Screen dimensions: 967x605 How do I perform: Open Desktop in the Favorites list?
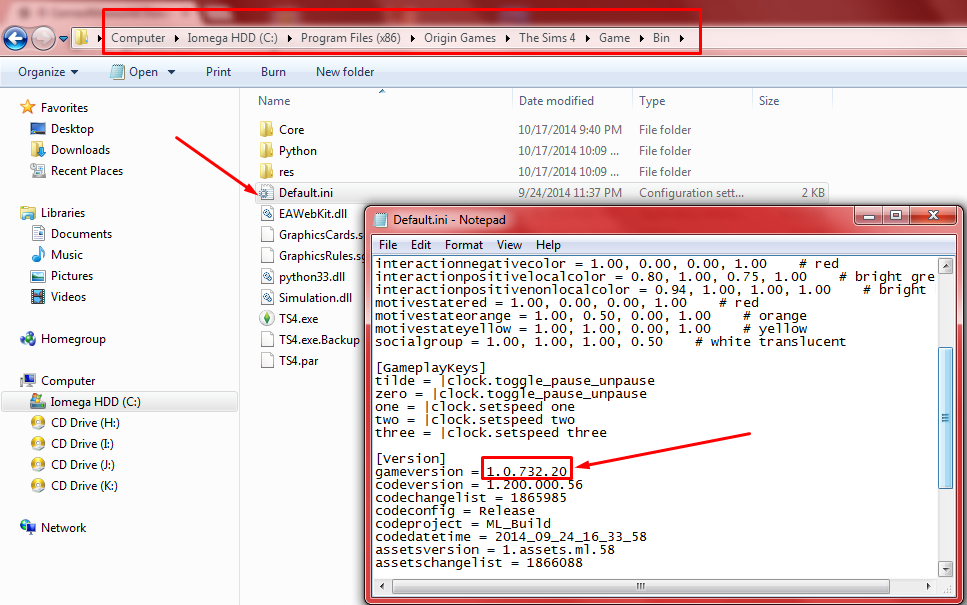pos(62,129)
